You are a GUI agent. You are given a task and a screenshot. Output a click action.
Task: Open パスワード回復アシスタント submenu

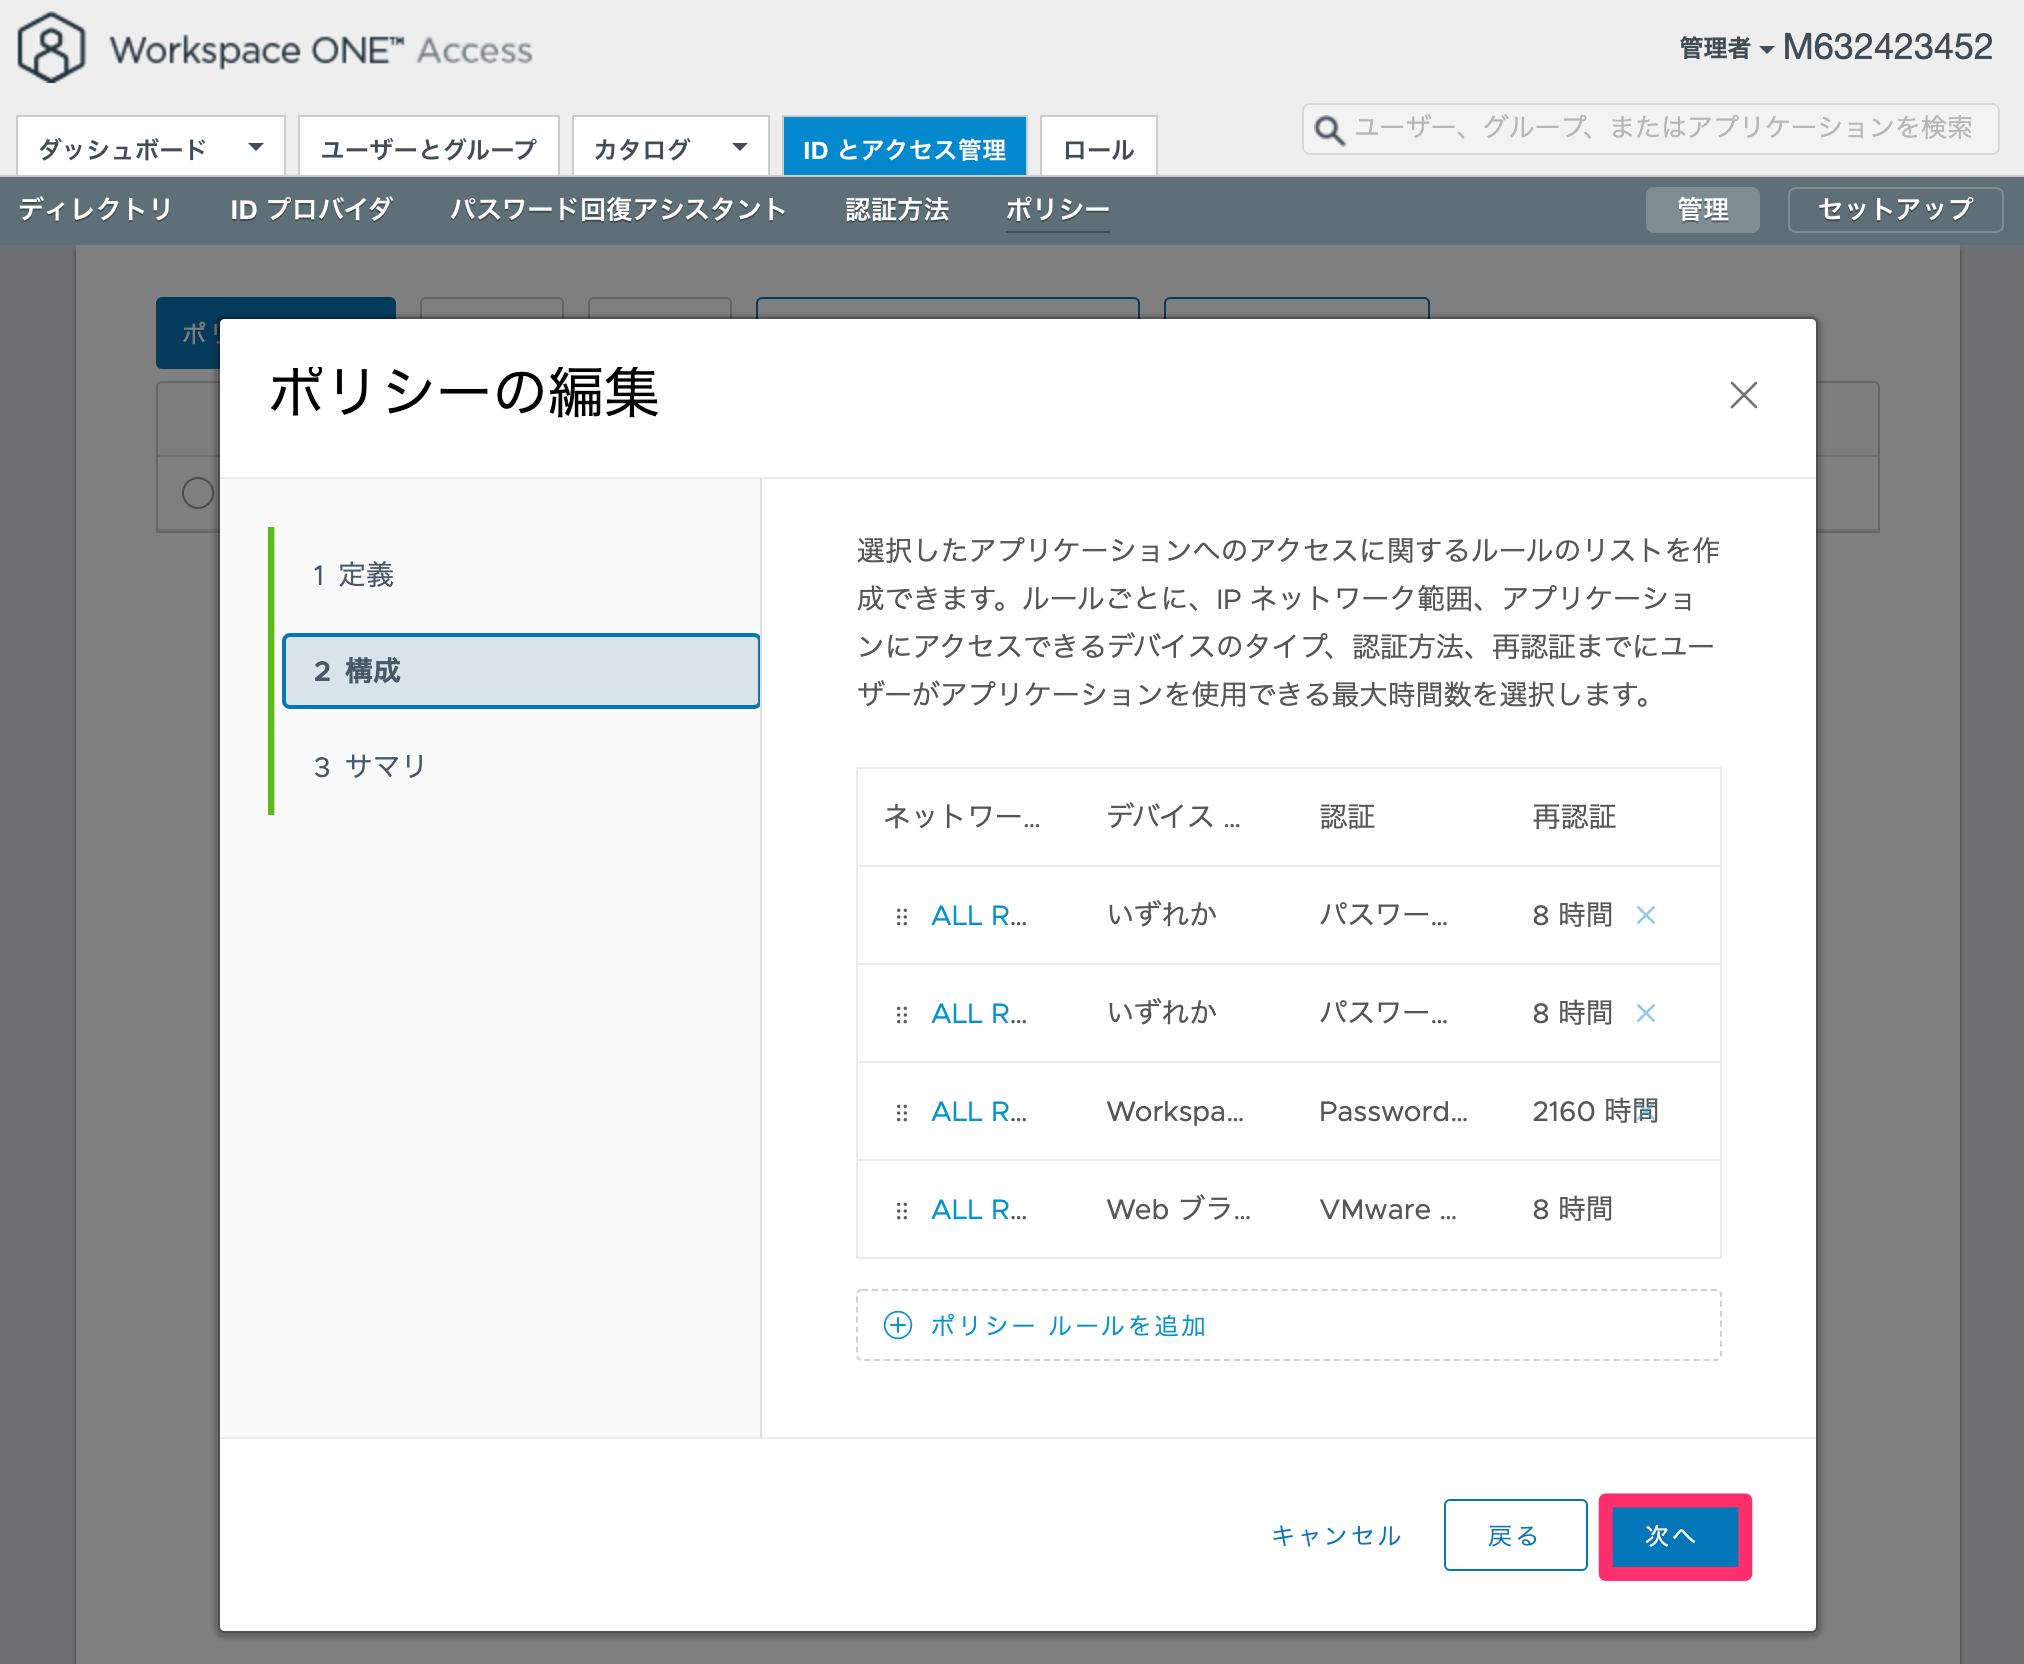(618, 209)
